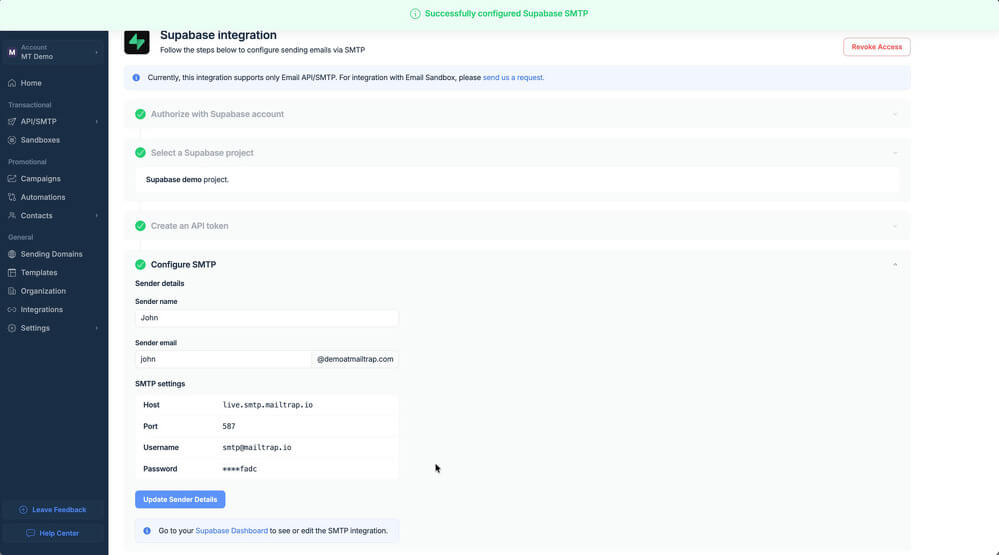Click the Integrations sidebar icon
Screen dimensions: 999x555
[12, 310]
